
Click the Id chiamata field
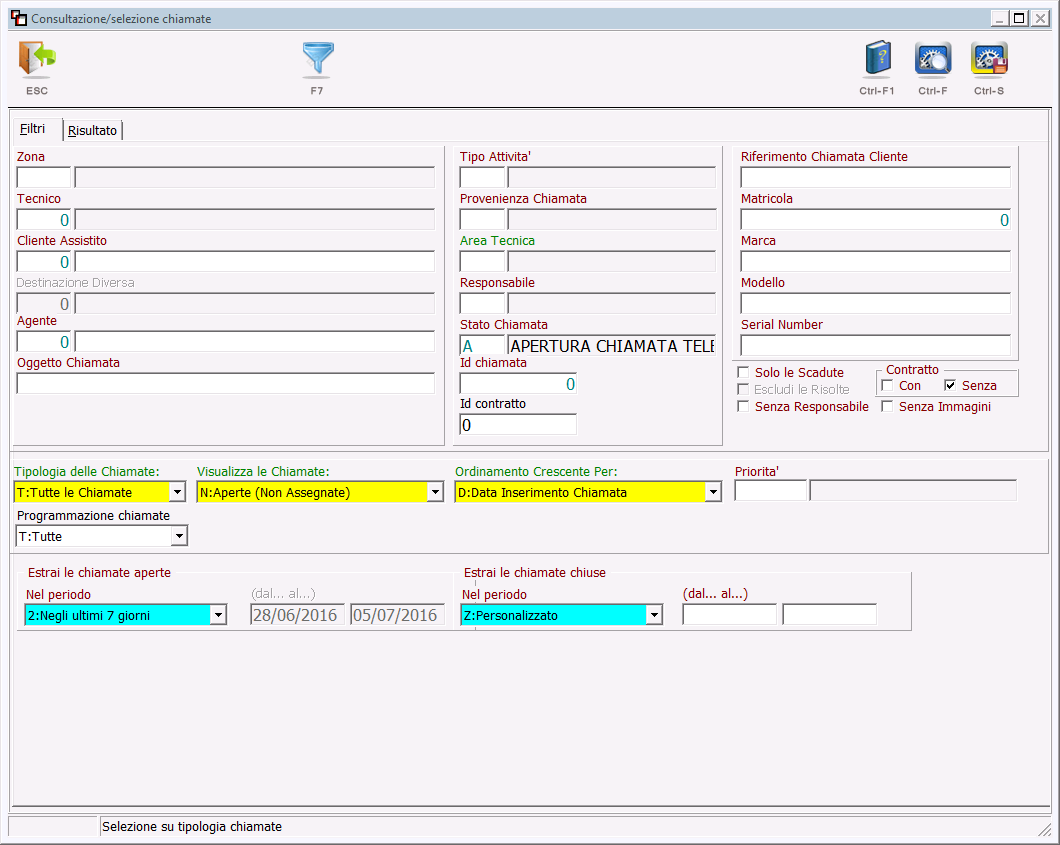518,383
